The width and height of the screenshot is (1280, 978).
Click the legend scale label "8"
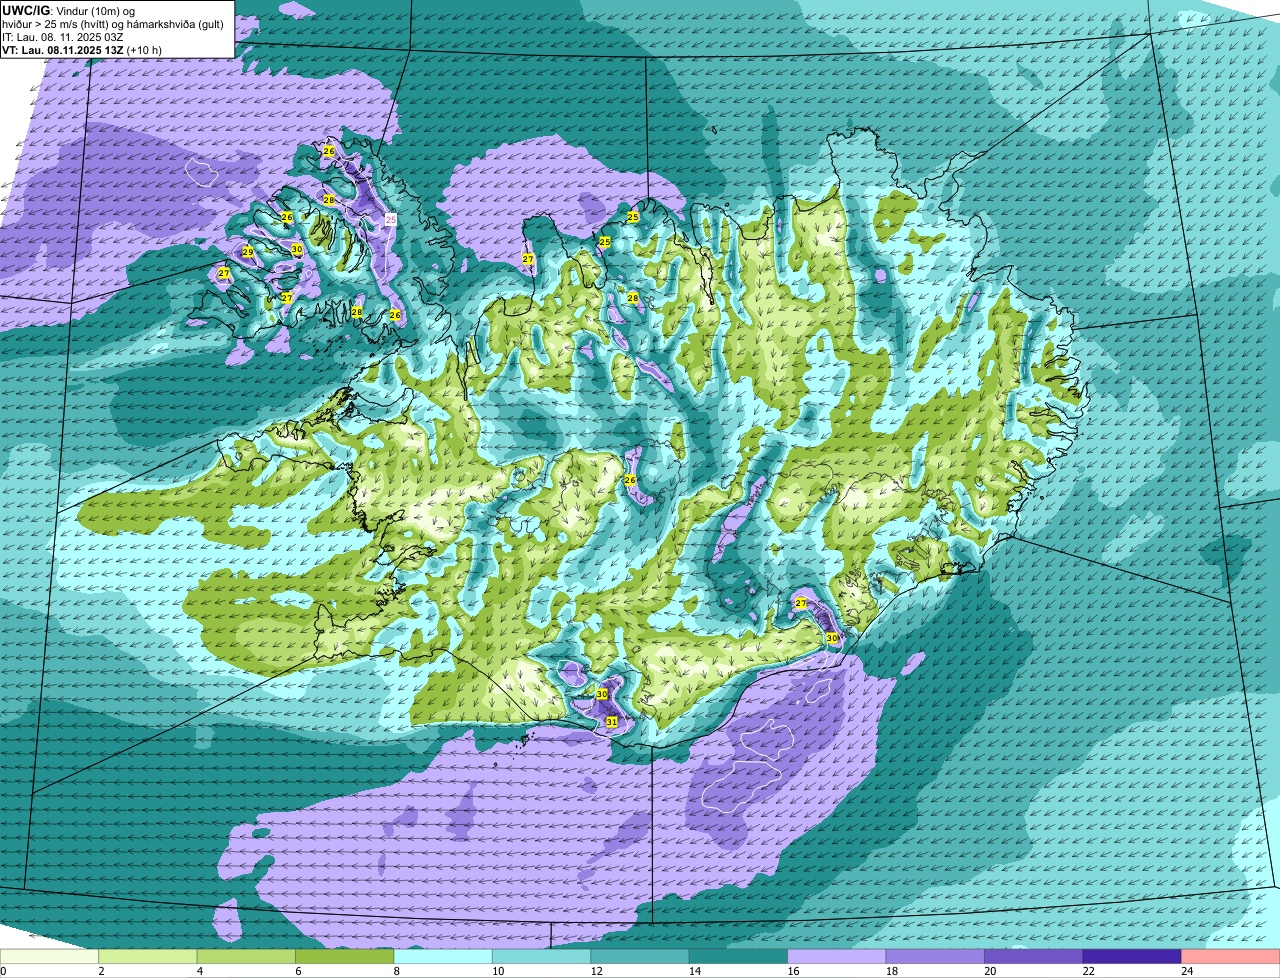[395, 971]
